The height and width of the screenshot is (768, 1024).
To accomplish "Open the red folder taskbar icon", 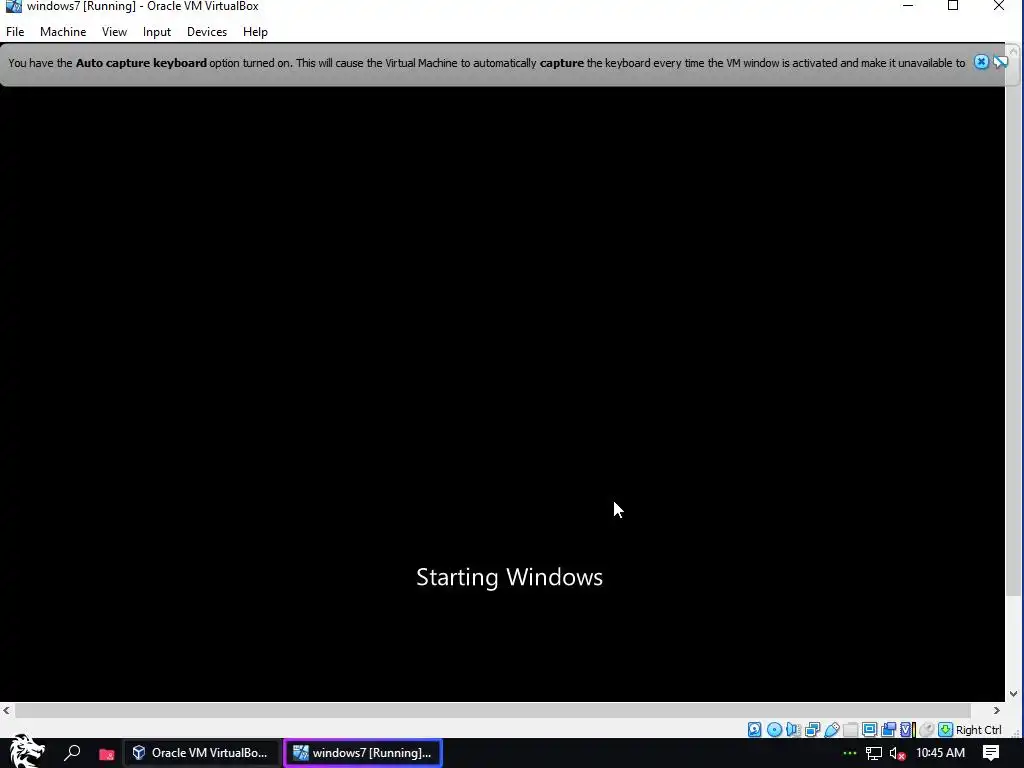I will (106, 754).
